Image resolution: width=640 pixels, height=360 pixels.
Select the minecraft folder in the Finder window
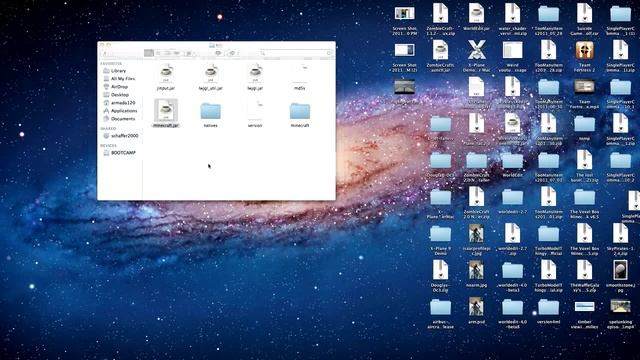click(x=300, y=115)
